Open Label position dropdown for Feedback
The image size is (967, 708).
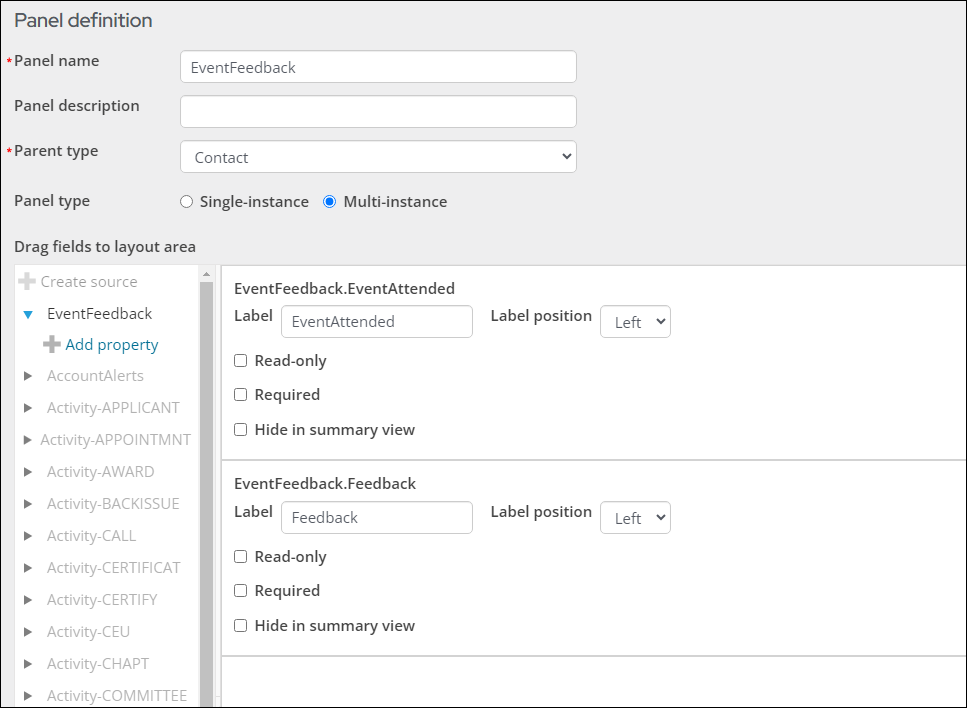coord(635,518)
